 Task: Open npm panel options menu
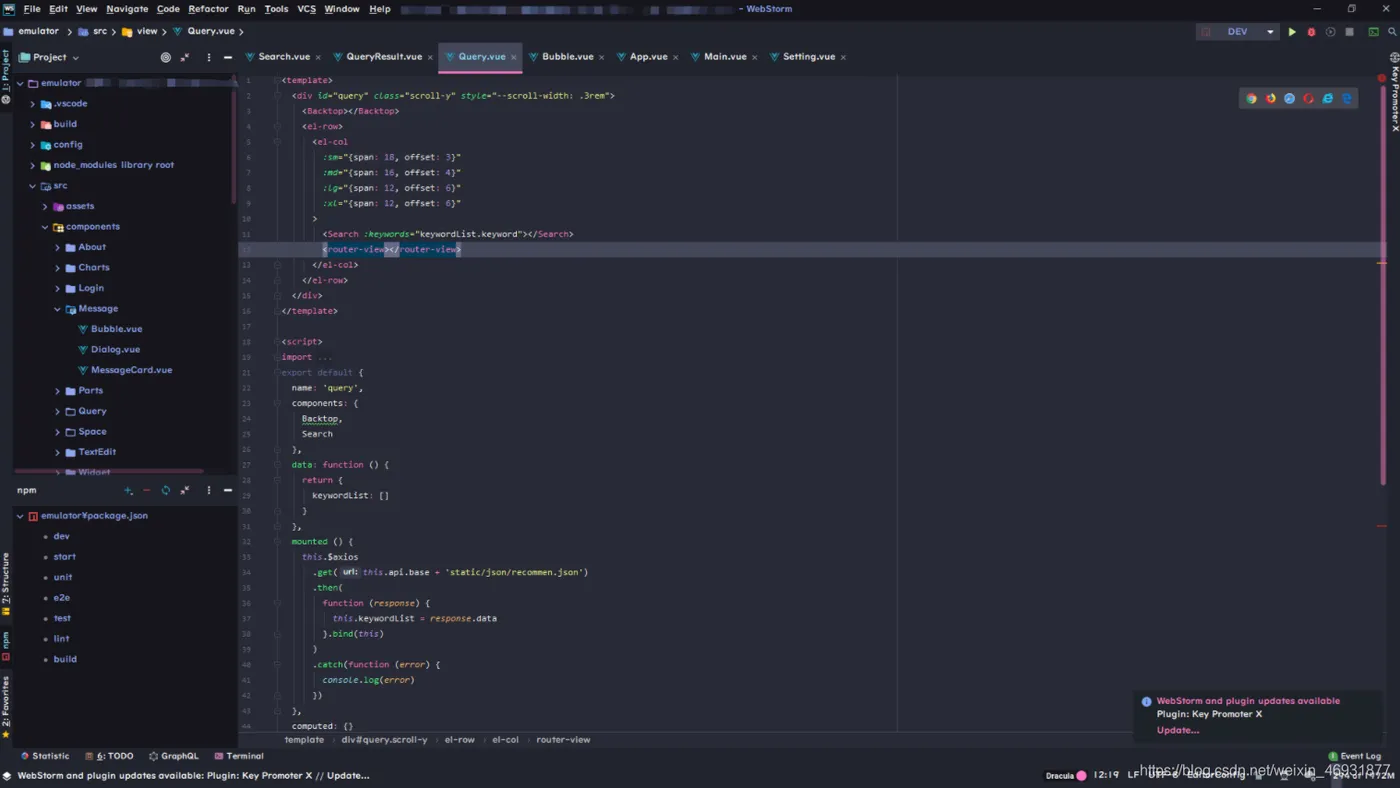pos(209,490)
